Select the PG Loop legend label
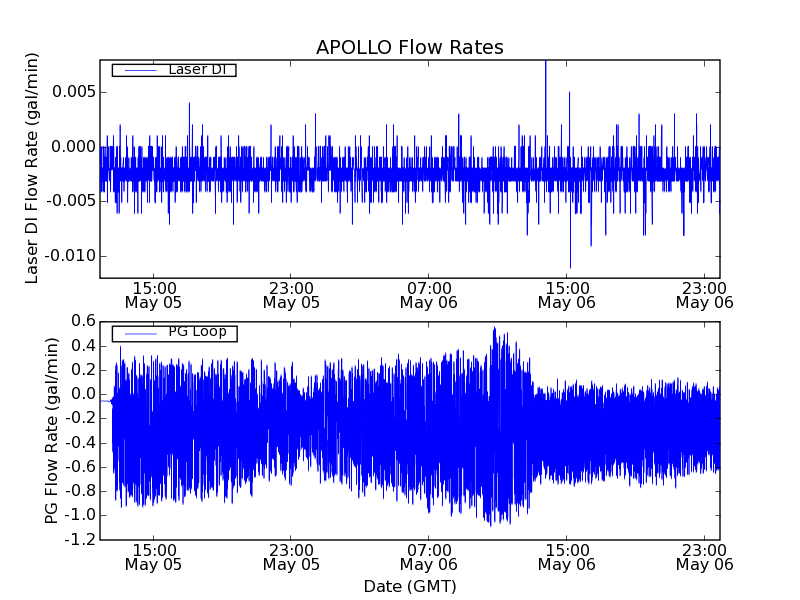 point(197,332)
